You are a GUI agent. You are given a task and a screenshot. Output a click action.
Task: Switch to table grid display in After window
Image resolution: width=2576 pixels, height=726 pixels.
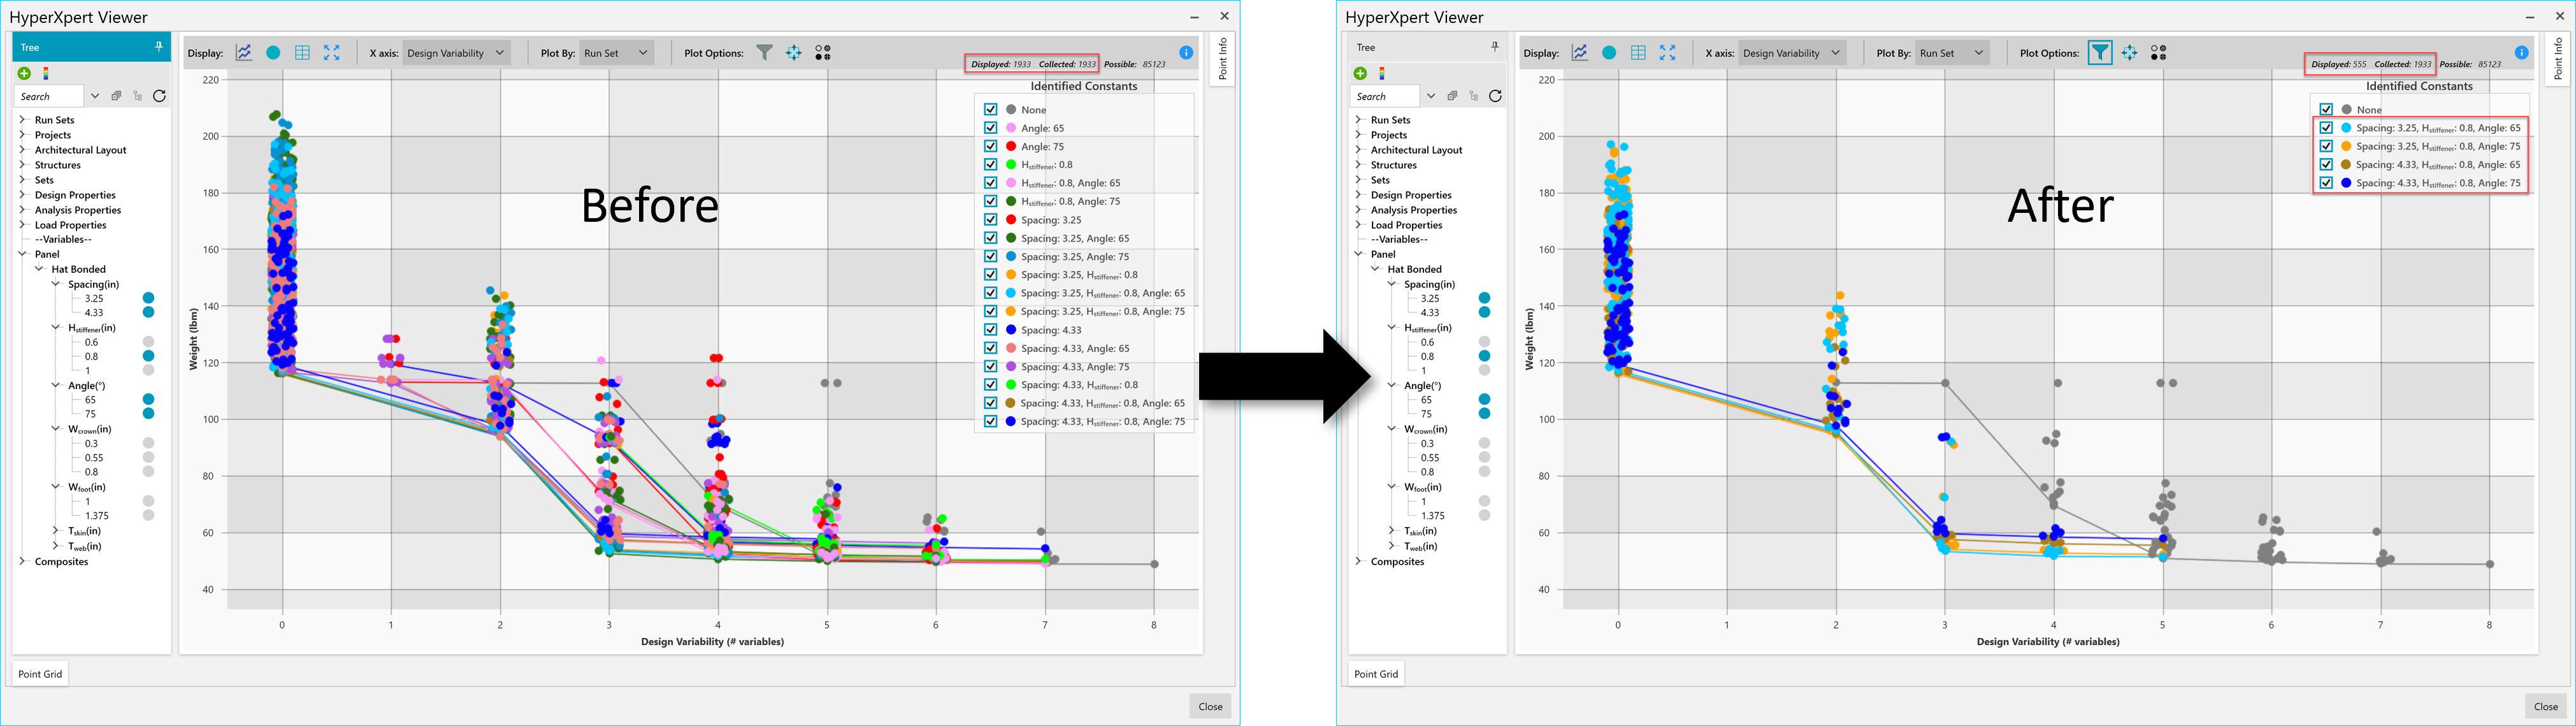tap(1638, 53)
